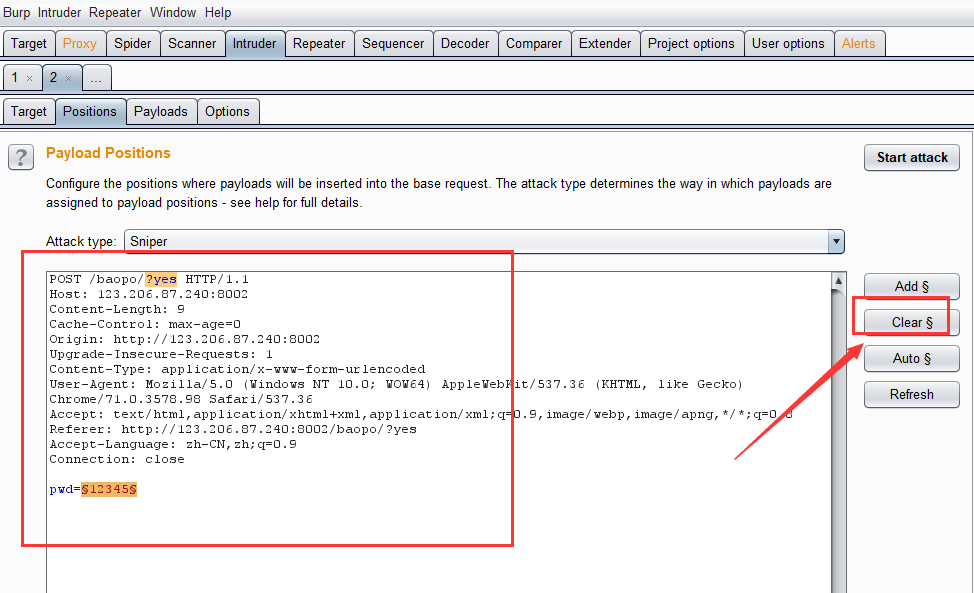
Task: Open the Decoder tab
Action: pyautogui.click(x=465, y=43)
